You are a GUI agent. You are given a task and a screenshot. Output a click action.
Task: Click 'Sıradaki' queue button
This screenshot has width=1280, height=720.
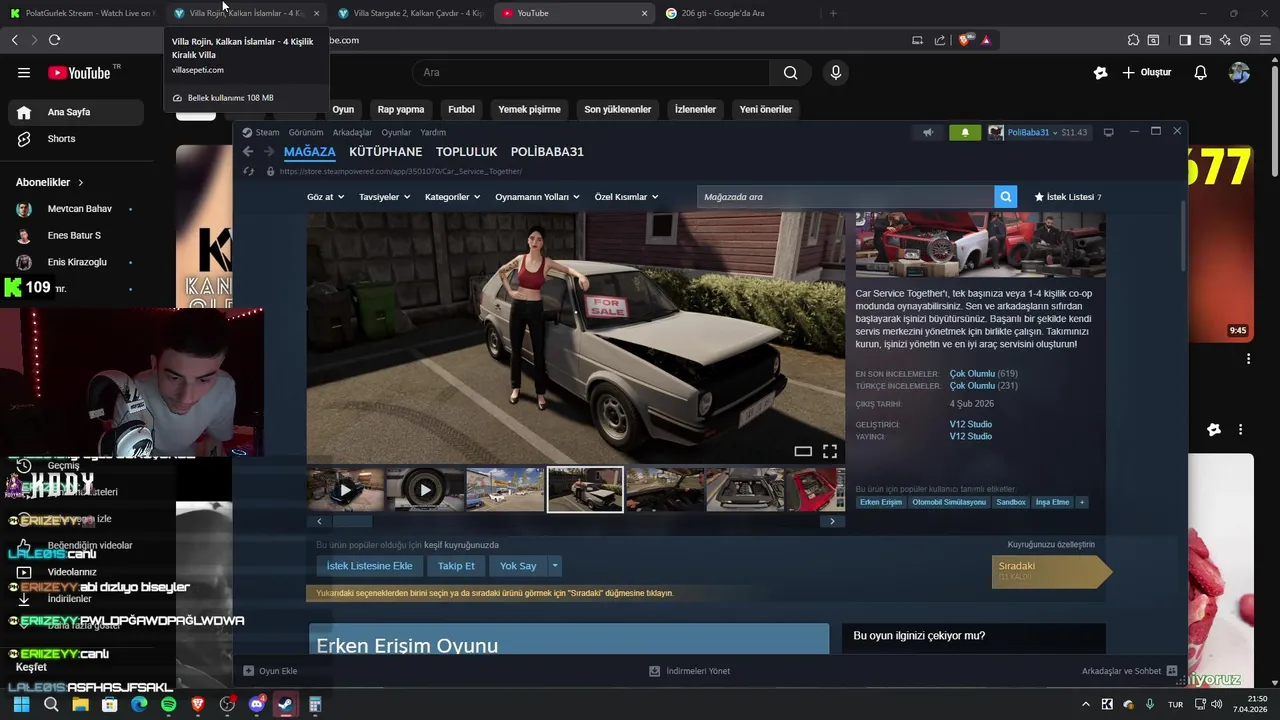(x=1051, y=571)
